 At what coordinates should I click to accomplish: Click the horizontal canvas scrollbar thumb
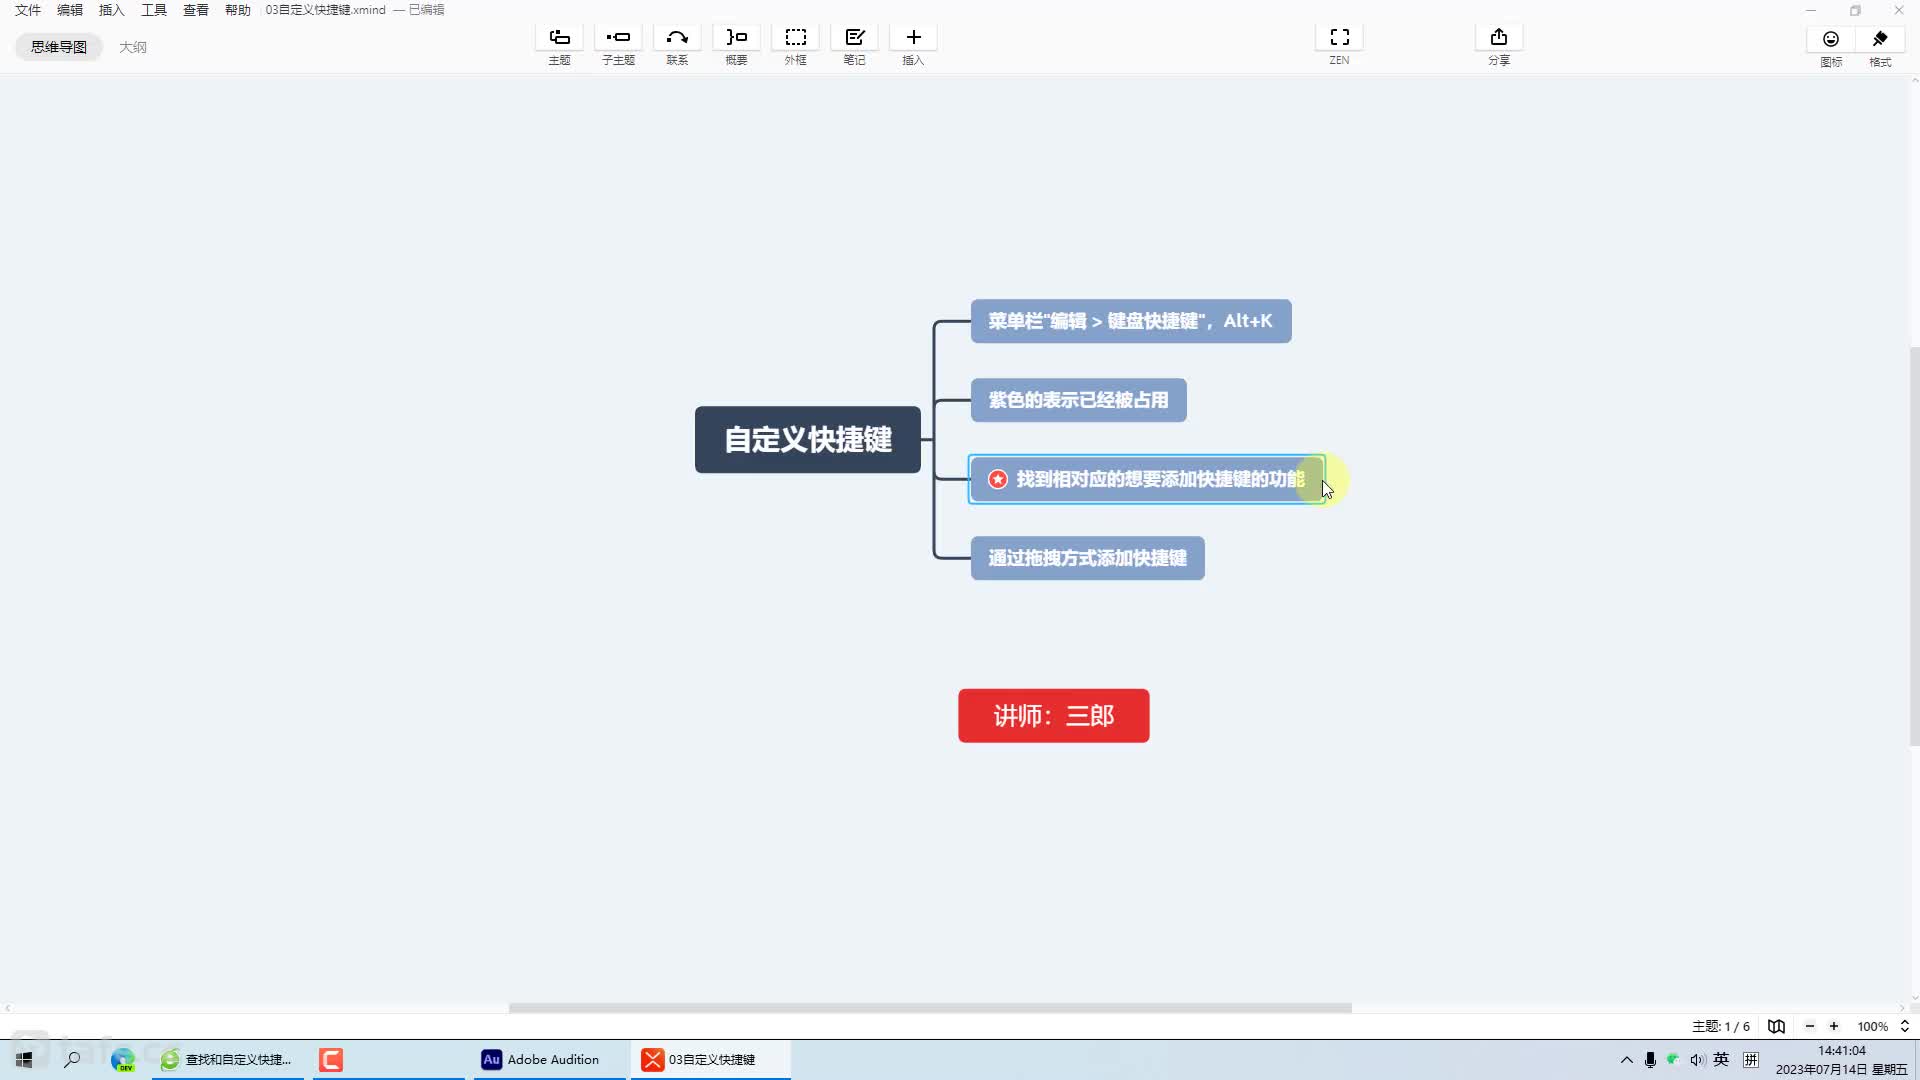[x=930, y=1008]
